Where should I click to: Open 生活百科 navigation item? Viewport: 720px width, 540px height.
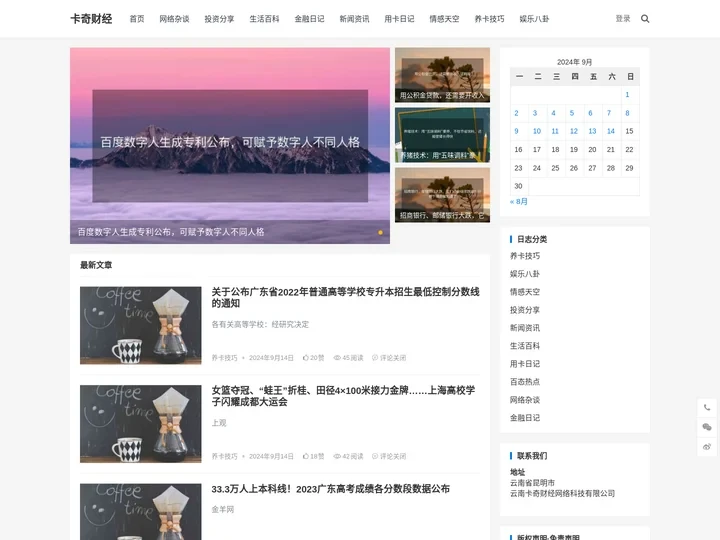coord(264,19)
